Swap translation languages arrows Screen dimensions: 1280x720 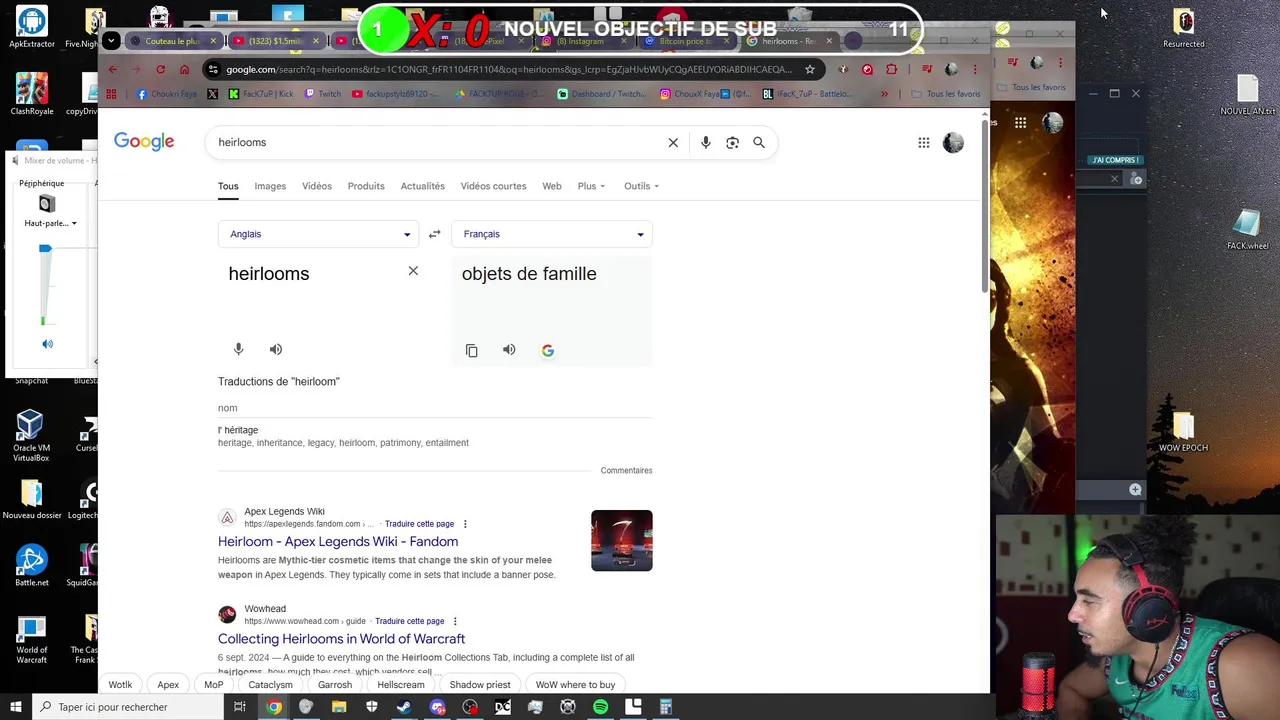(x=434, y=234)
